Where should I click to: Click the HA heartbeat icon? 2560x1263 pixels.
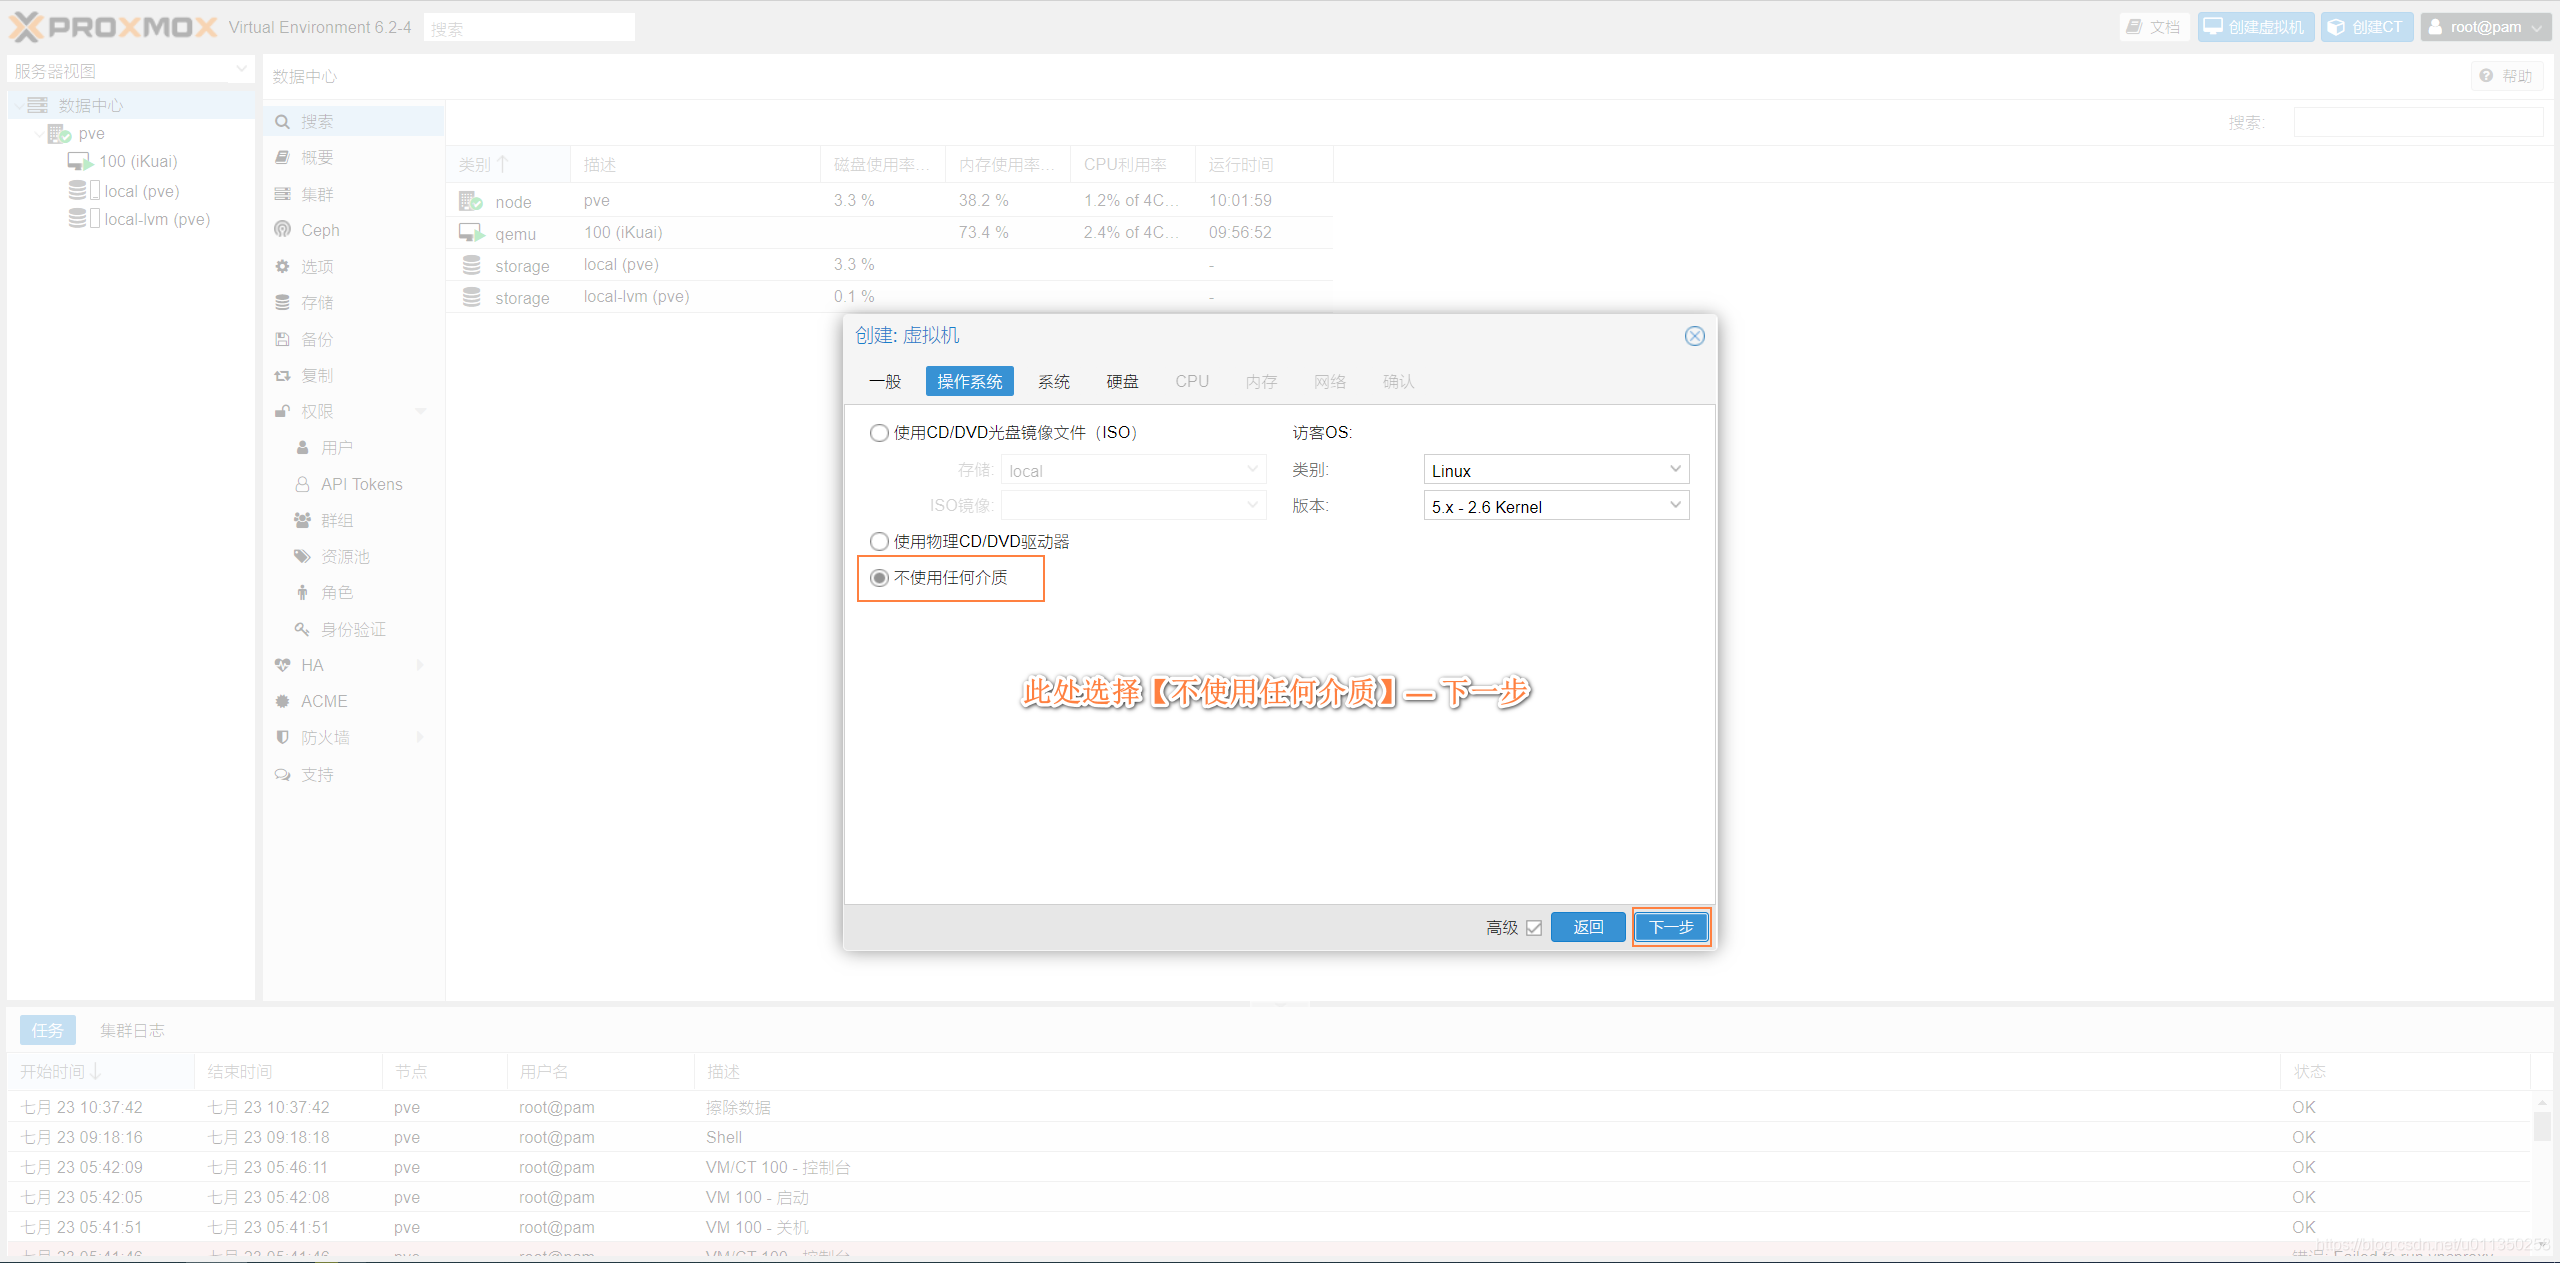coord(283,665)
